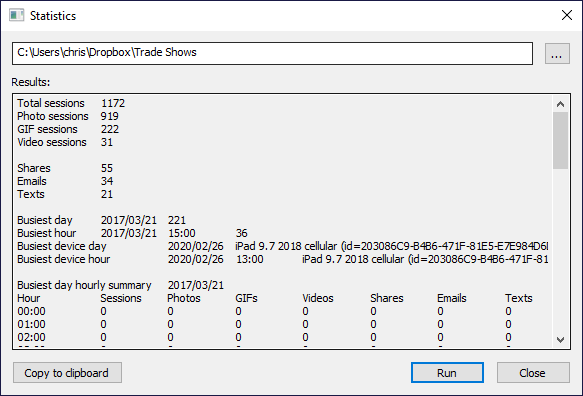Screen dimensions: 583x396
Task: Click the Busiest device day entry
Action: (x=283, y=246)
